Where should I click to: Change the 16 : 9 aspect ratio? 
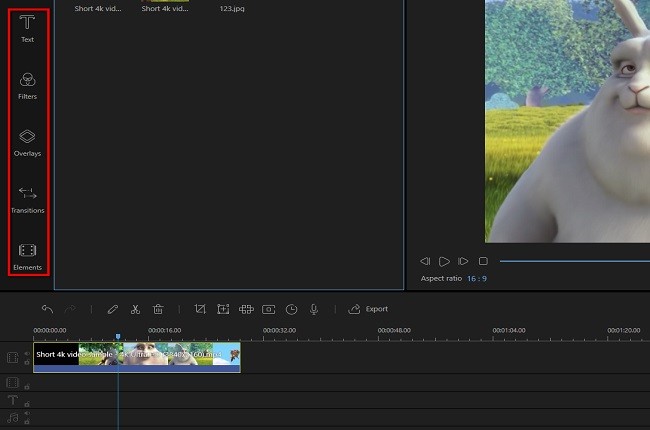tap(477, 279)
